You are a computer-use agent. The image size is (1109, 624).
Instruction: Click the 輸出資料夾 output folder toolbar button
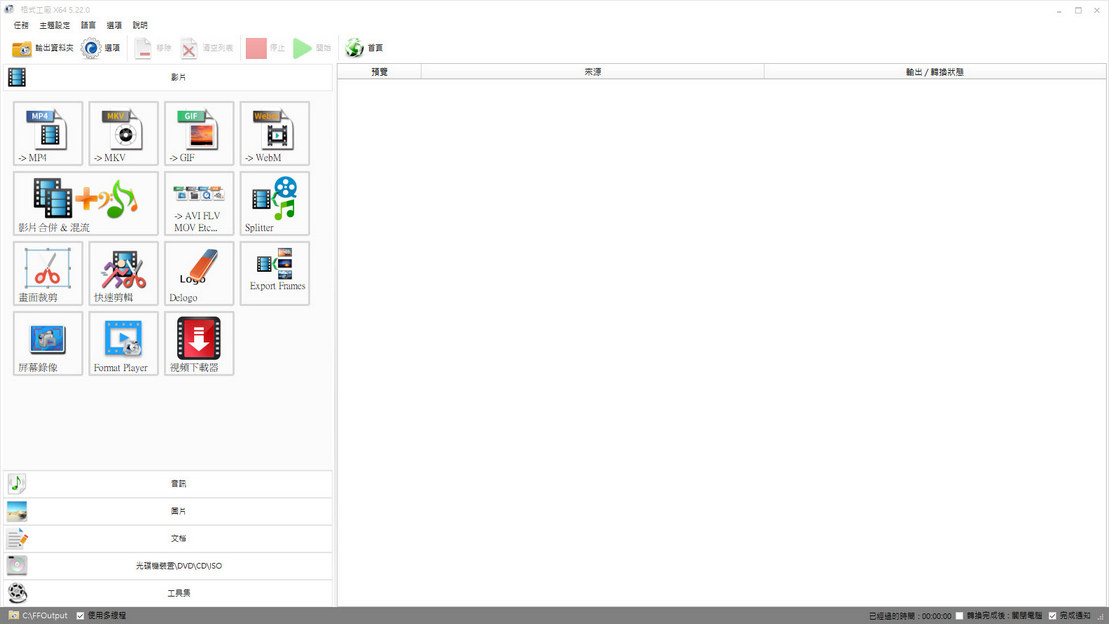tap(42, 48)
